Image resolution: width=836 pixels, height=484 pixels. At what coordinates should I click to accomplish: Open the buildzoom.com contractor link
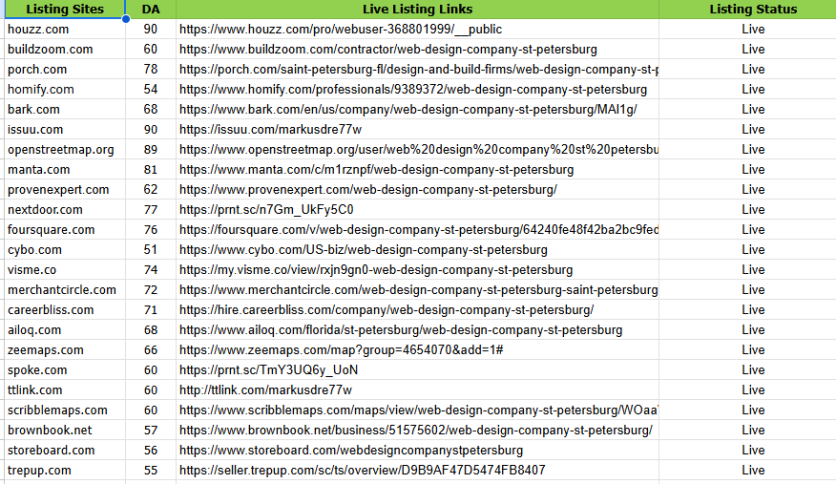388,50
